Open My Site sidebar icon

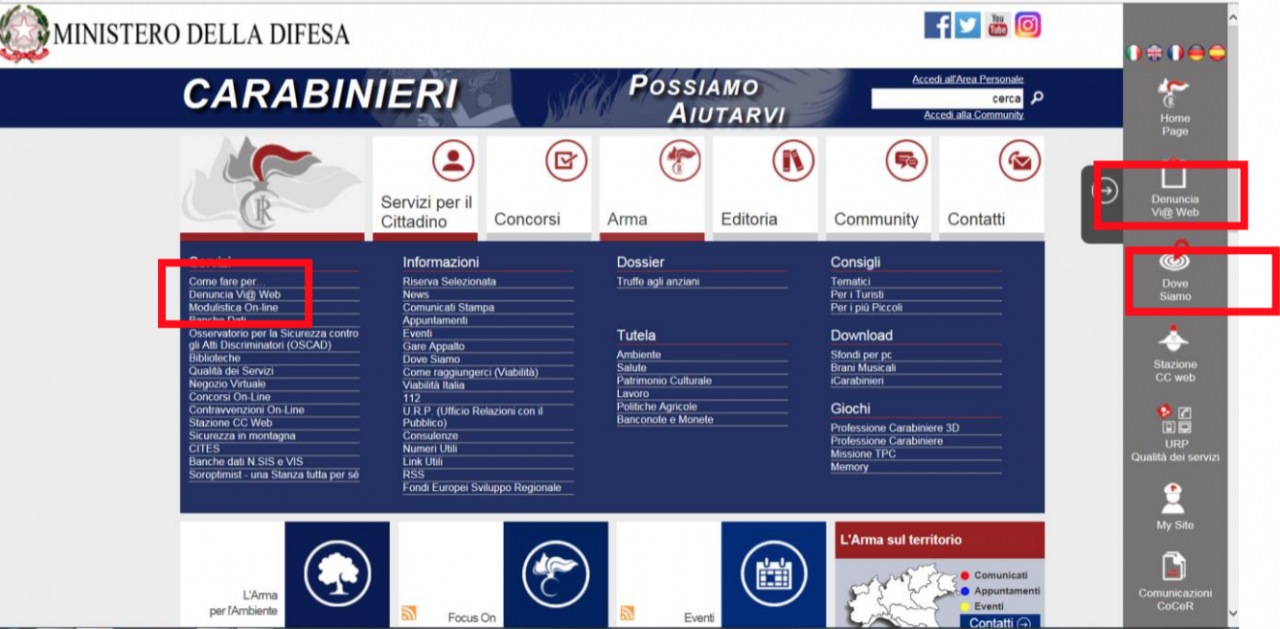[1175, 507]
